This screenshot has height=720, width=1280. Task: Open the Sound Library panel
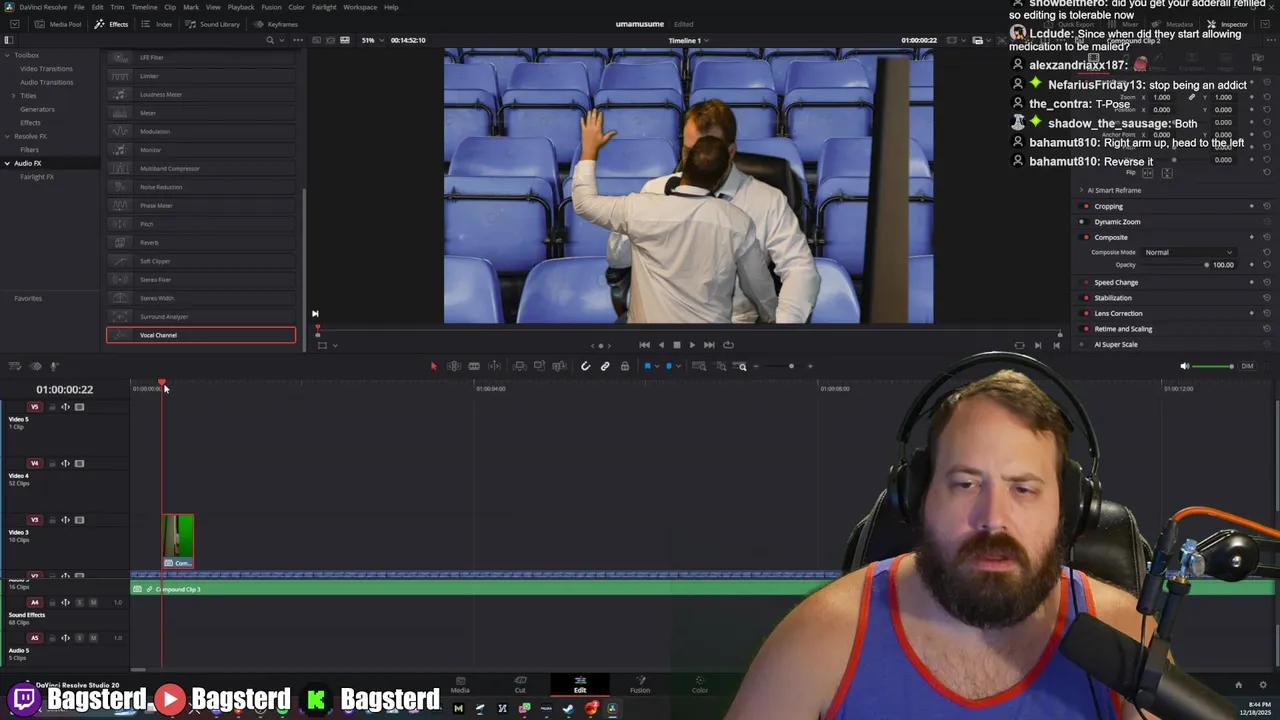tap(214, 24)
